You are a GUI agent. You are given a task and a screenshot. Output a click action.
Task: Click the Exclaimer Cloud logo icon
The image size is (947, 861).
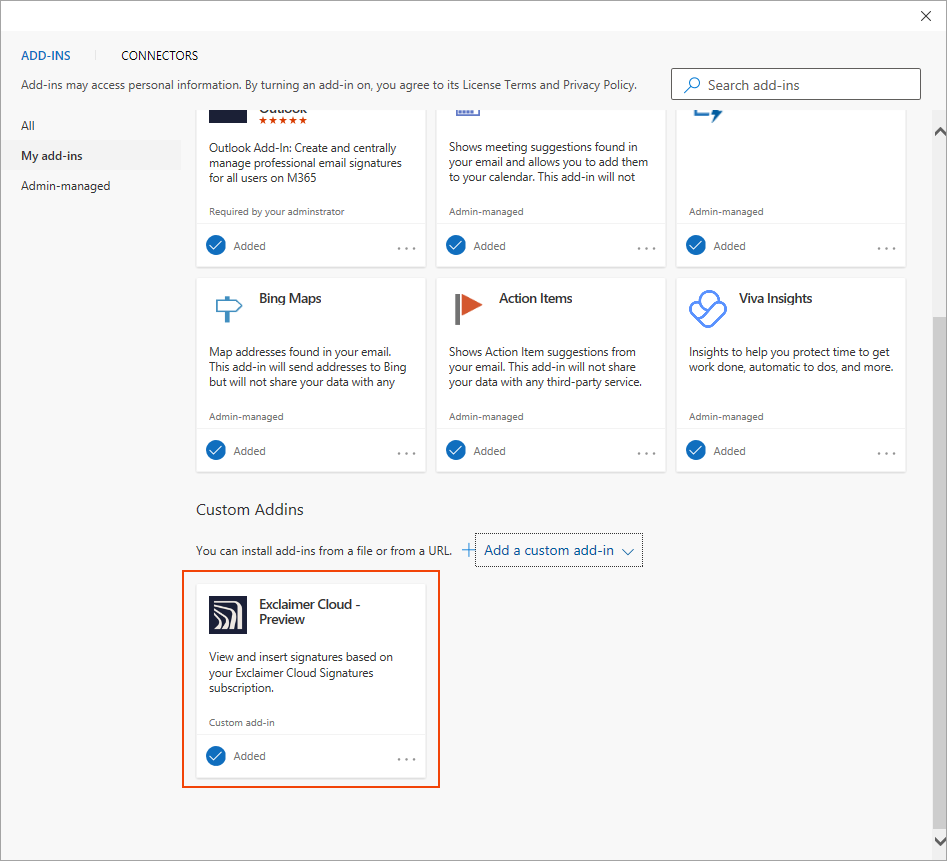[228, 615]
